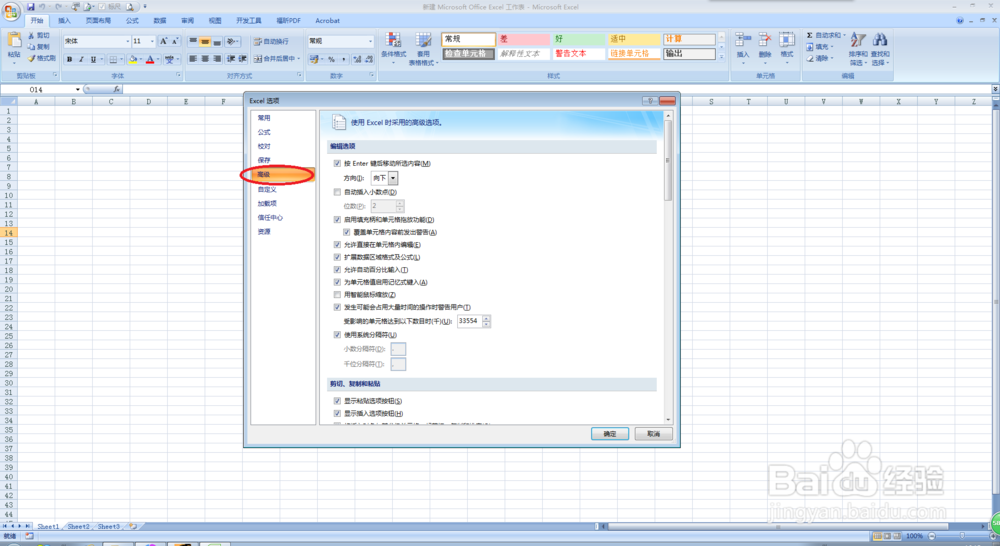Enable 自动插入小数点 checkbox
Viewport: 1000px width, 546px height.
[x=337, y=192]
